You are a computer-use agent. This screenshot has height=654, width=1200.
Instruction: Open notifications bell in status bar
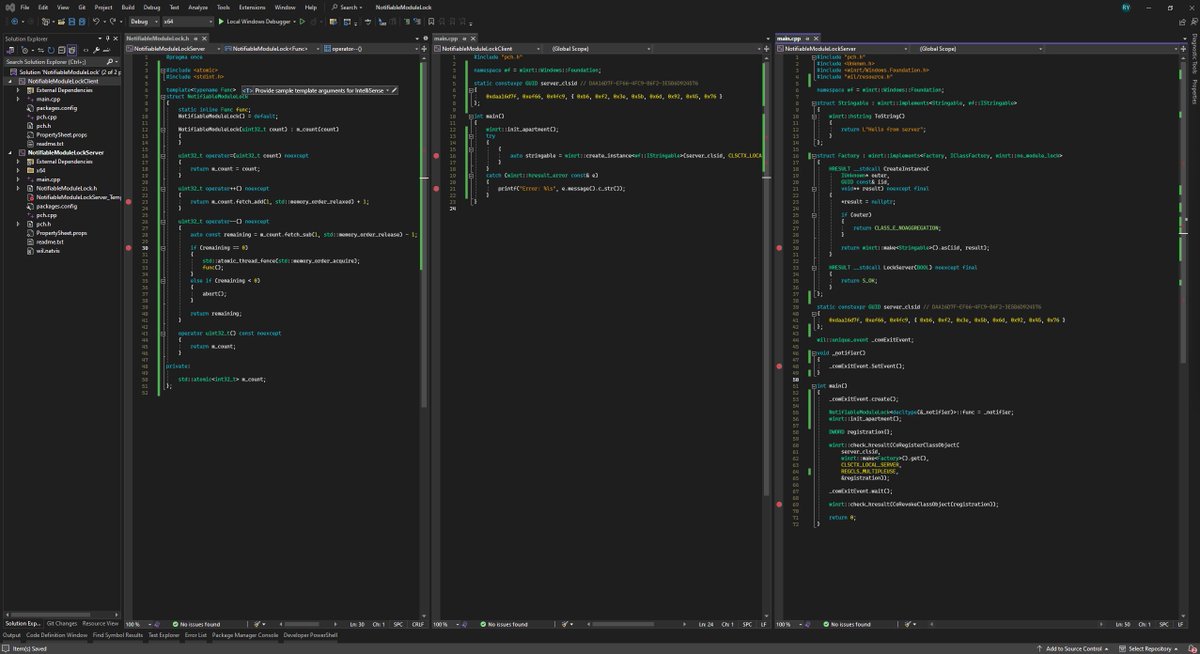(1191, 649)
